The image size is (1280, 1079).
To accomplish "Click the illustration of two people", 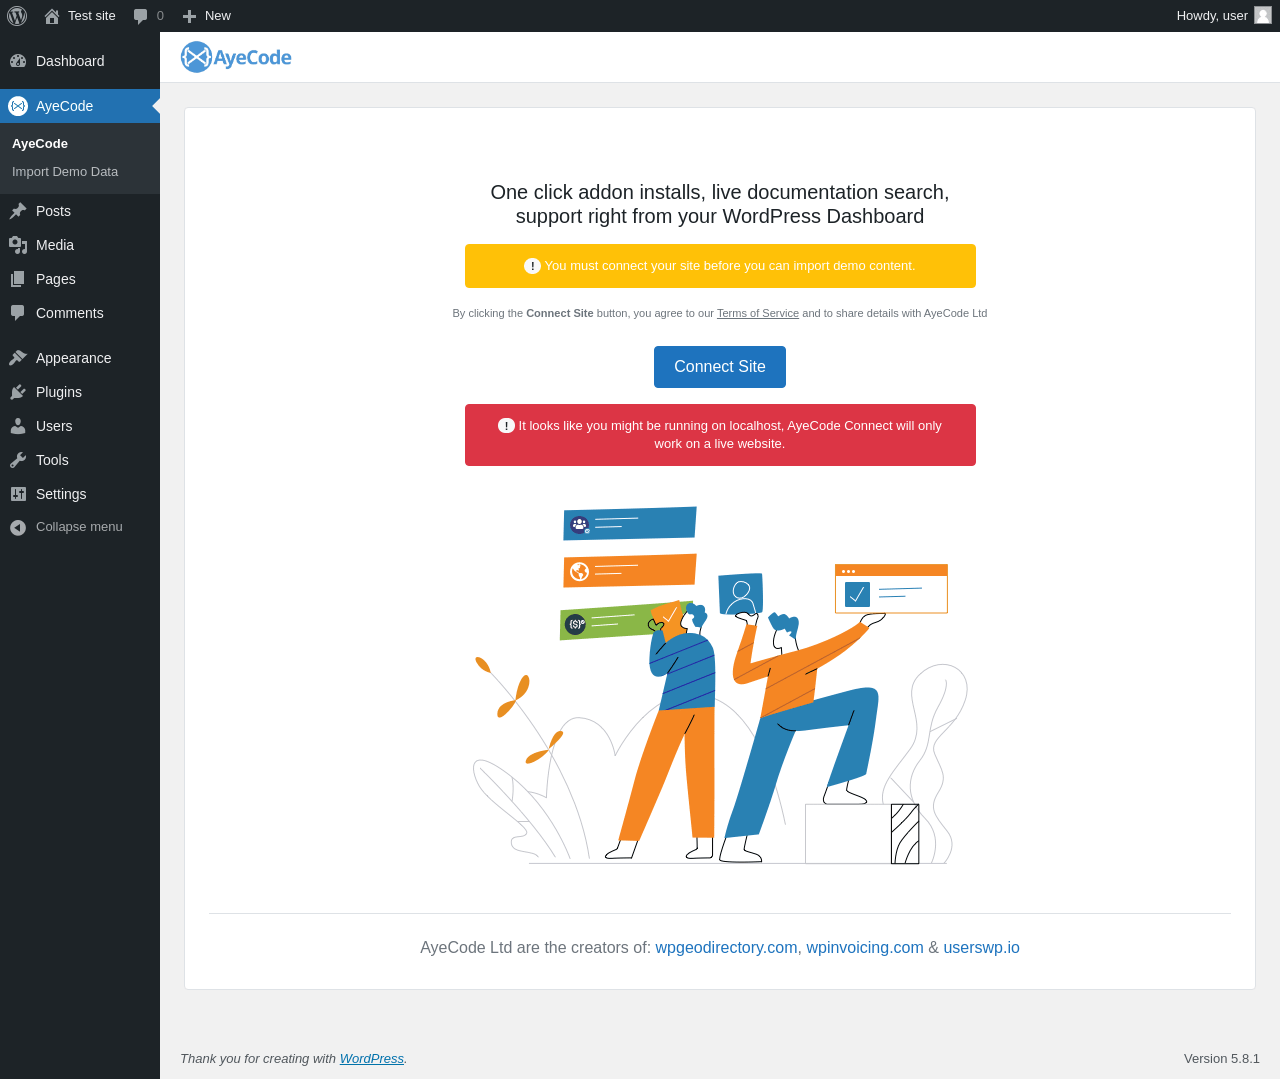I will pos(720,685).
